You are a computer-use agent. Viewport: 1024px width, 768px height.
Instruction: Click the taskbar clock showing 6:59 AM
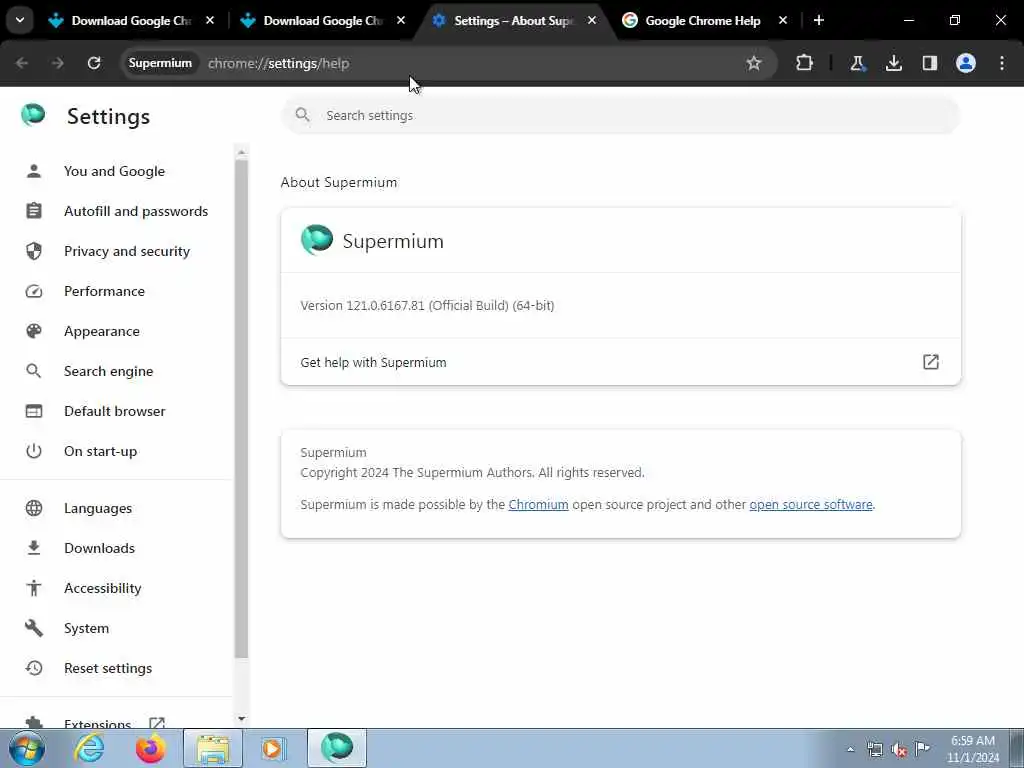[973, 749]
